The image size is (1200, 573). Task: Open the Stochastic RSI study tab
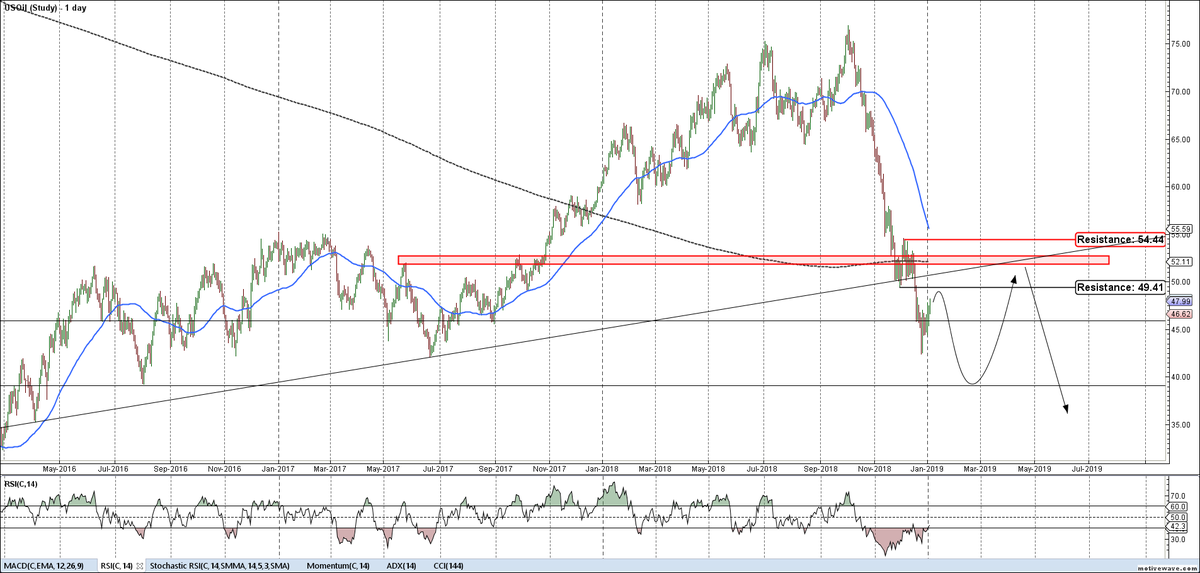click(x=219, y=566)
